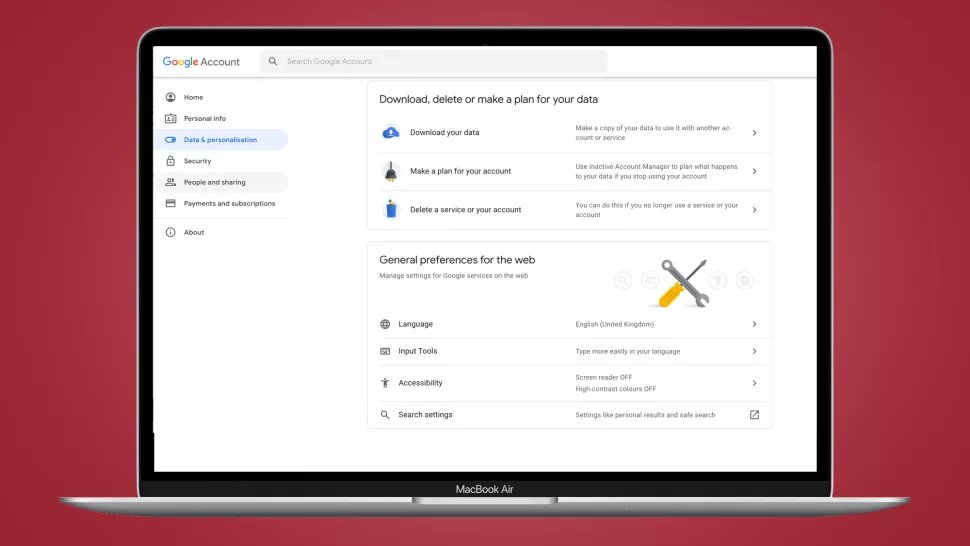Go to Security section

221,161
